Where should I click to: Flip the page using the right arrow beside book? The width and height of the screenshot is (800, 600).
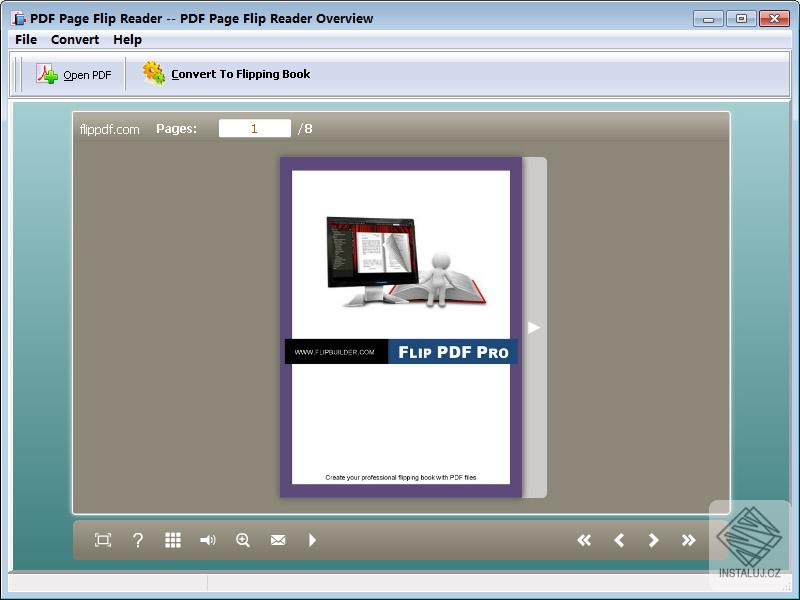tap(534, 325)
